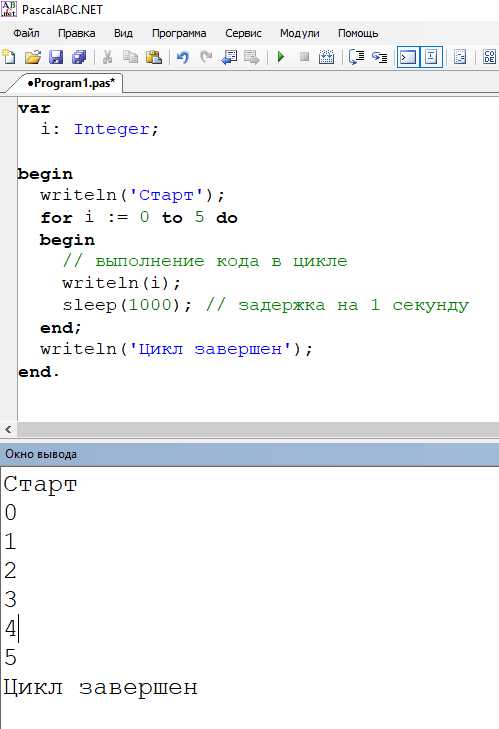Toggle the output window panel button
This screenshot has height=729, width=499.
[408, 57]
